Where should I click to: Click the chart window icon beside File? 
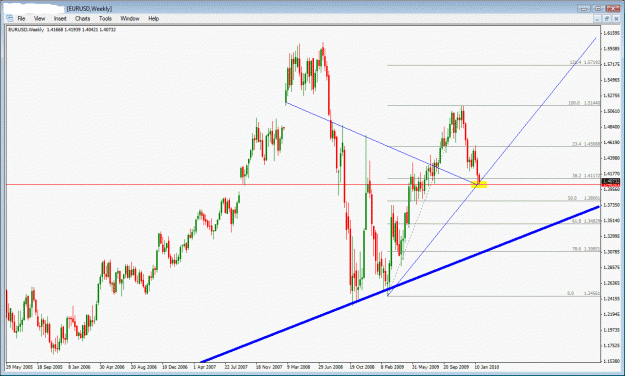(10, 18)
